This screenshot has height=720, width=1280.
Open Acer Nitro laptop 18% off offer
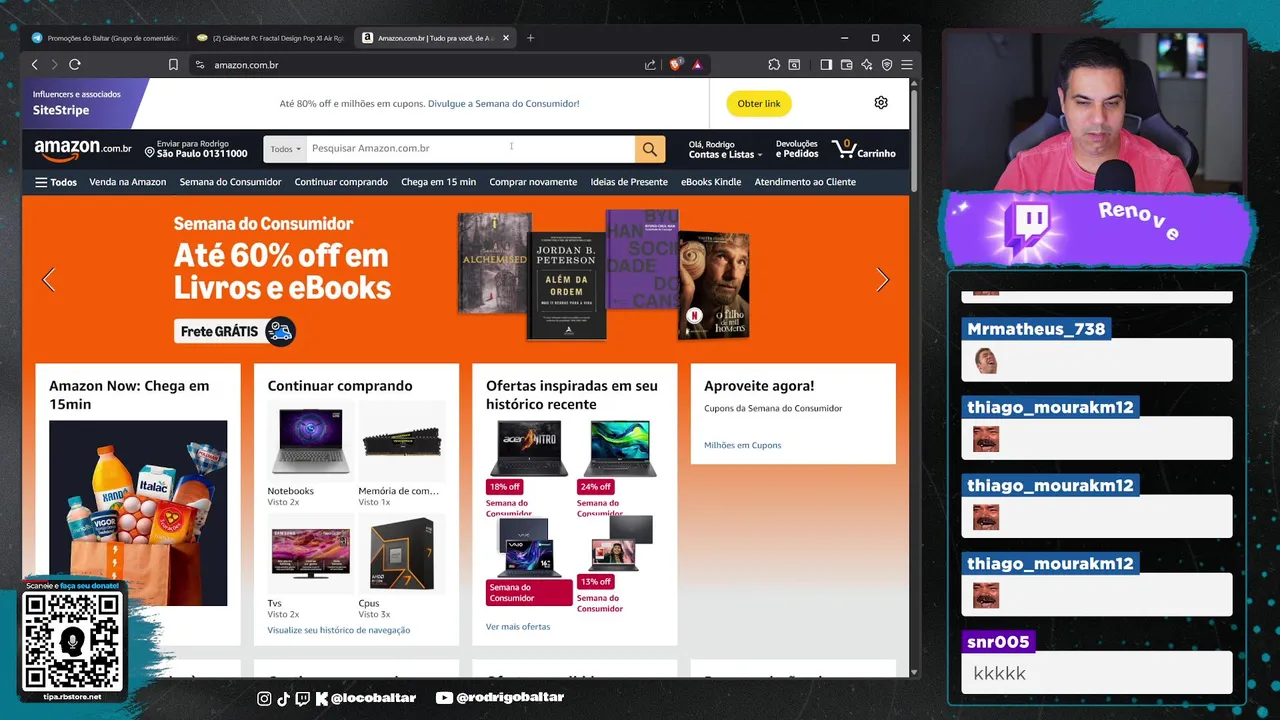(x=528, y=449)
